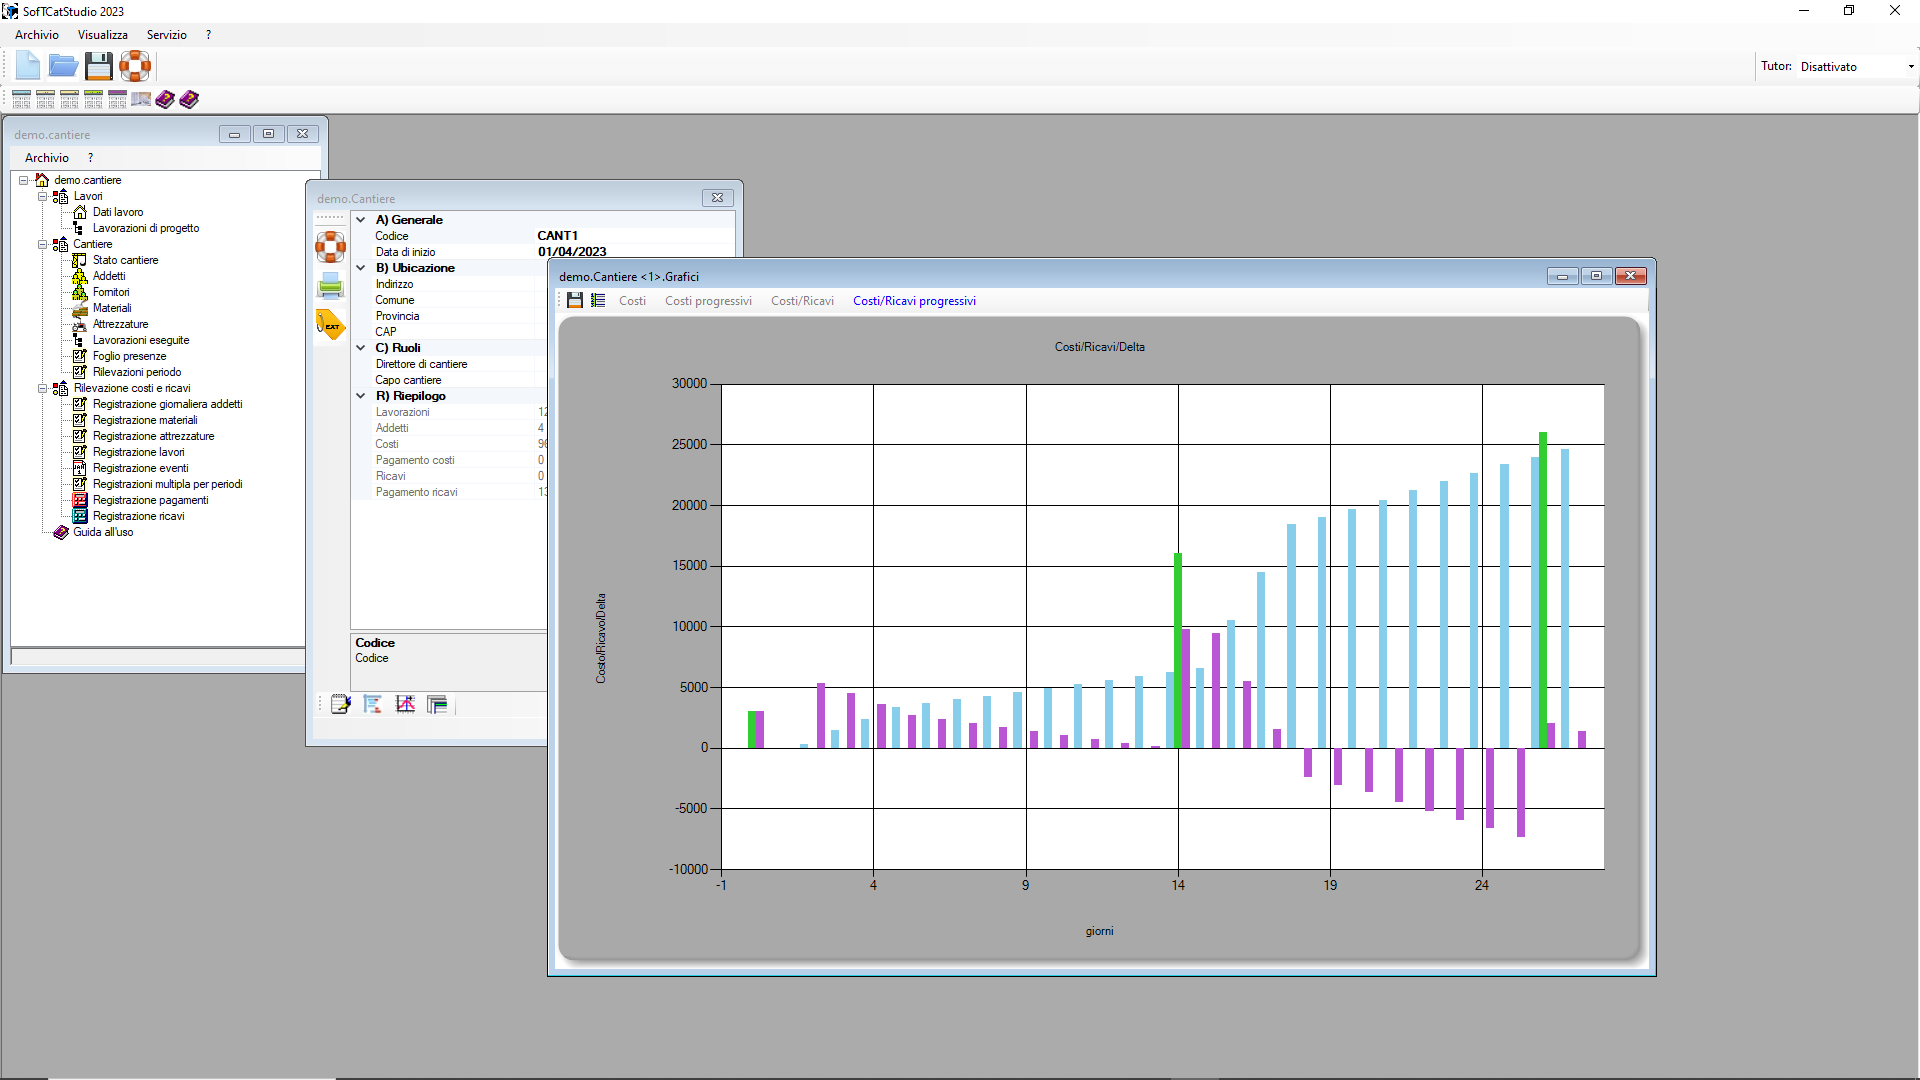Switch to the Costi progressivi chart
This screenshot has width=1920, height=1080.
(708, 301)
